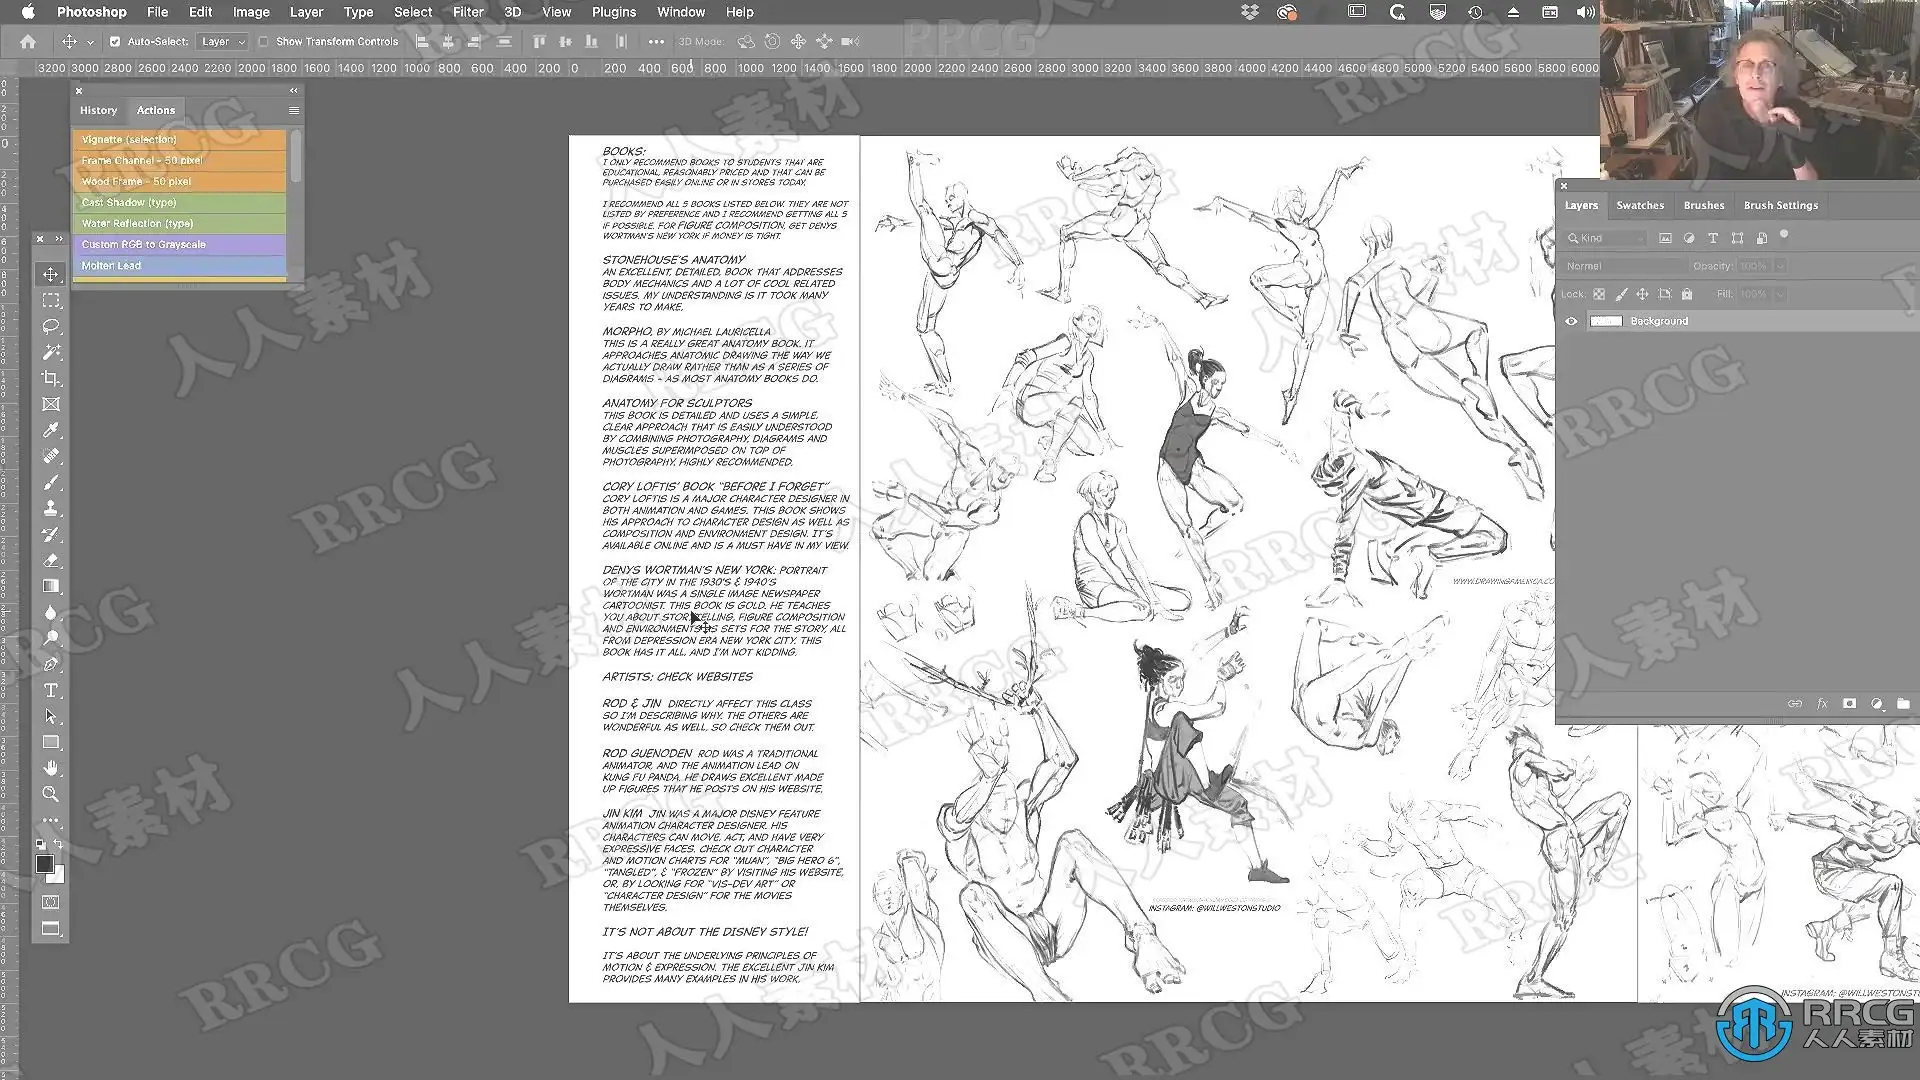Select the Hand tool

[x=51, y=768]
